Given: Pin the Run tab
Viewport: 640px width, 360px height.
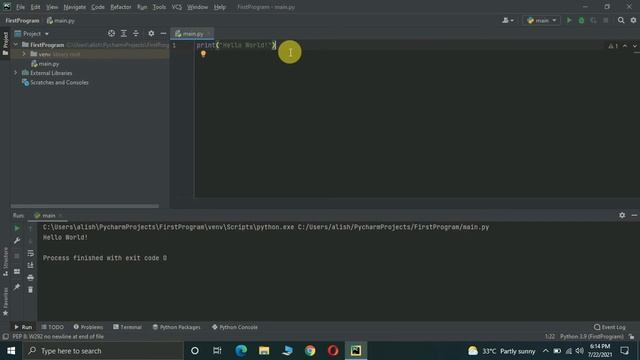Looking at the screenshot, I should 17,287.
